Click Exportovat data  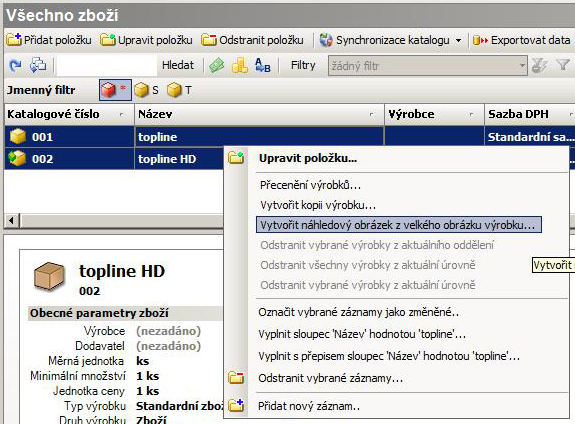[521, 40]
